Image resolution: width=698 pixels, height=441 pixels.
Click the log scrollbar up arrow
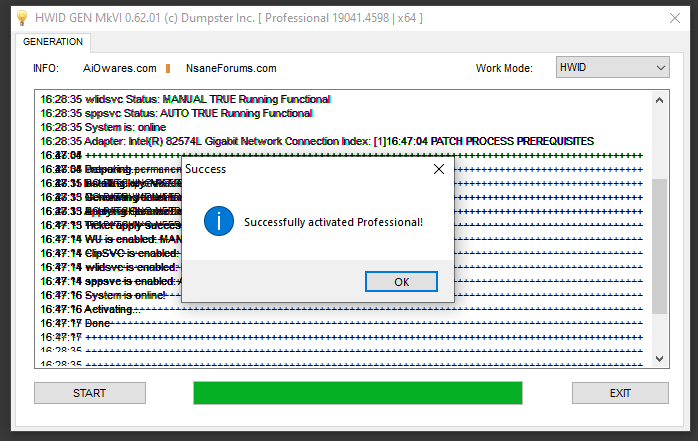(660, 100)
